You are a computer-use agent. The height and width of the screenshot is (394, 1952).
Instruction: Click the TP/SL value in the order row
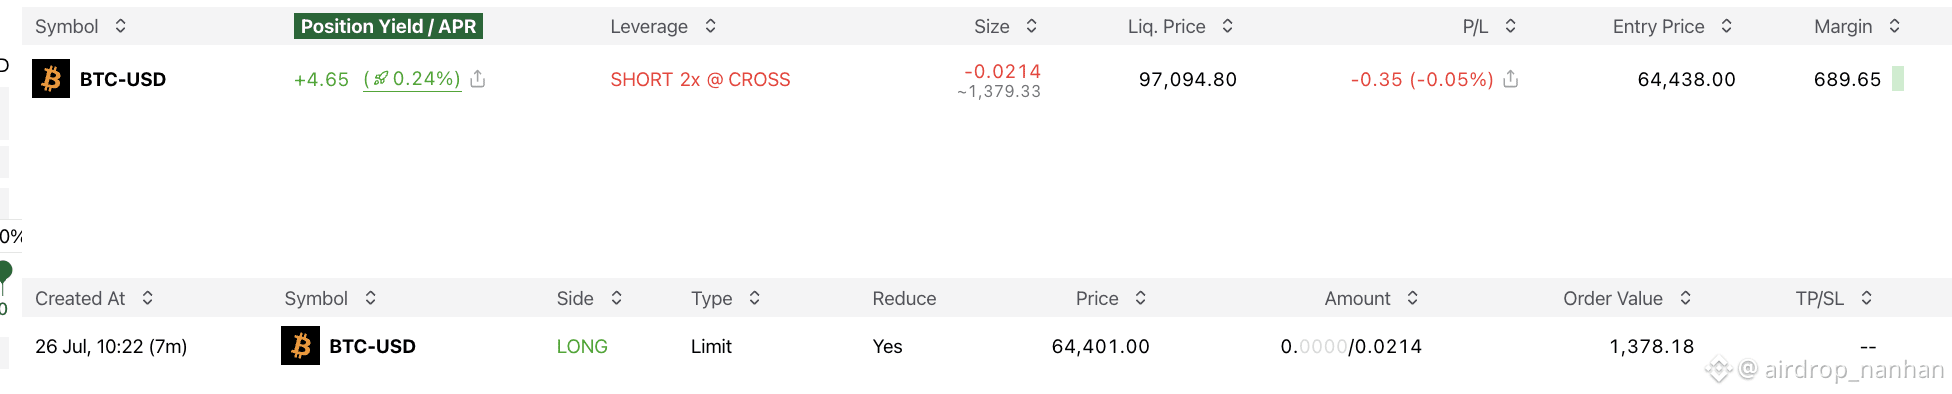click(1868, 346)
